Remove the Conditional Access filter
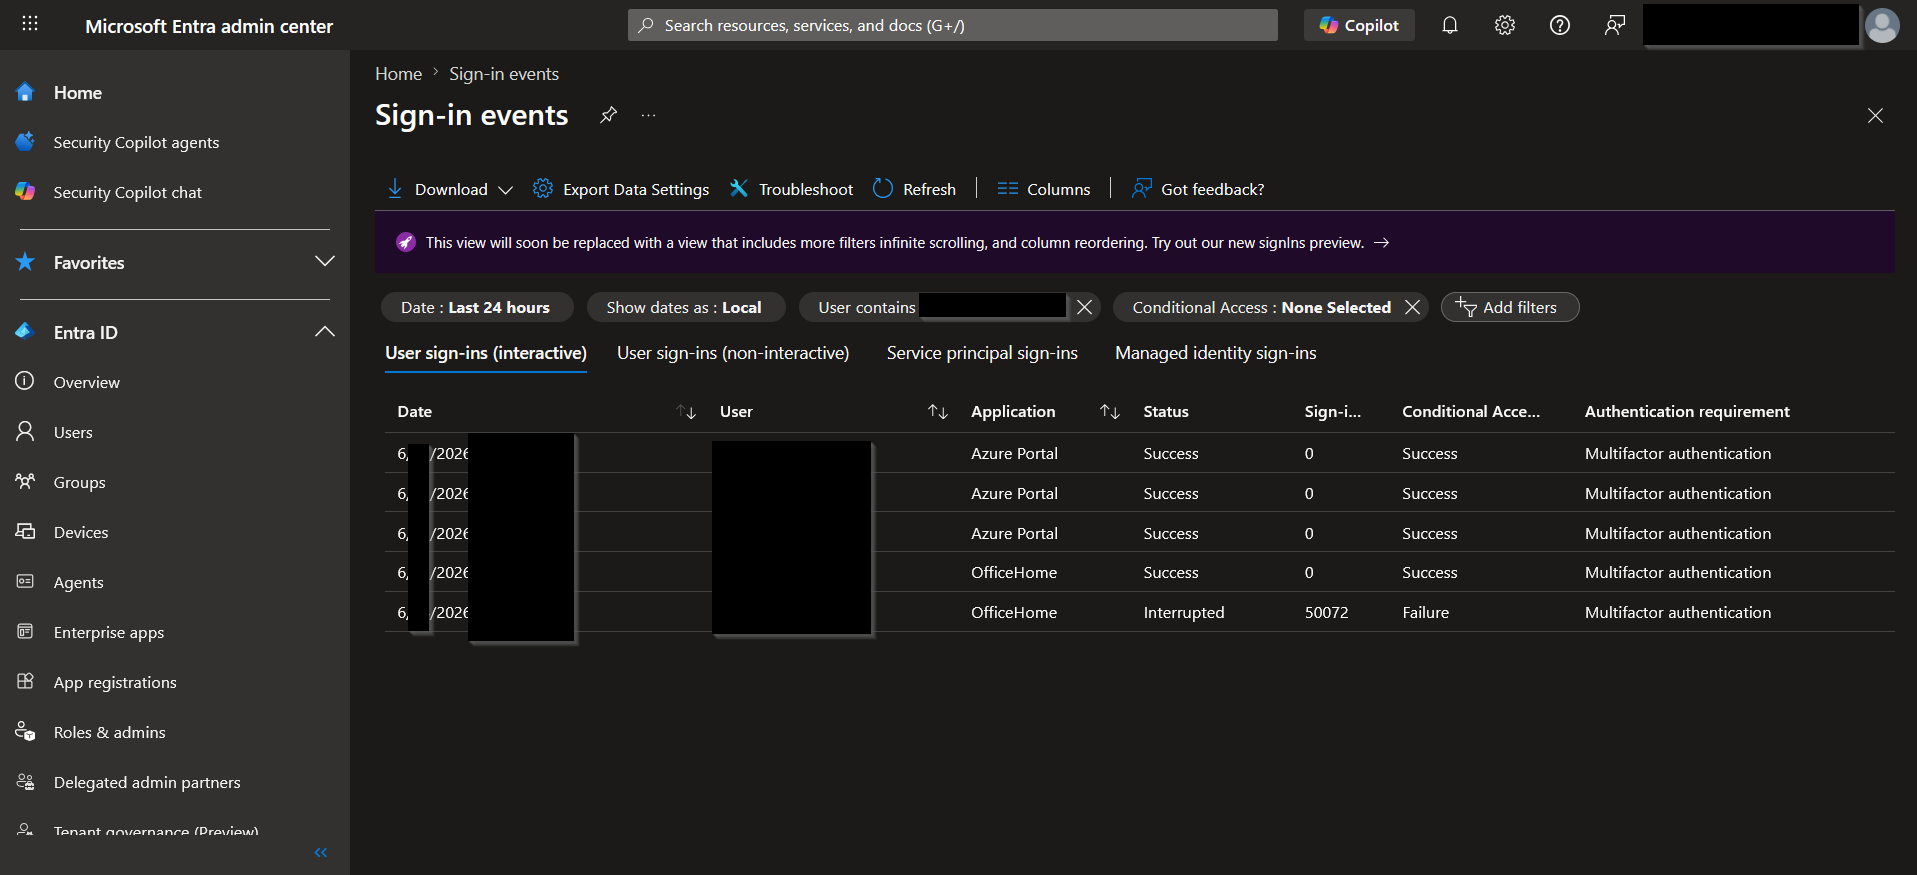The image size is (1917, 875). click(1412, 307)
